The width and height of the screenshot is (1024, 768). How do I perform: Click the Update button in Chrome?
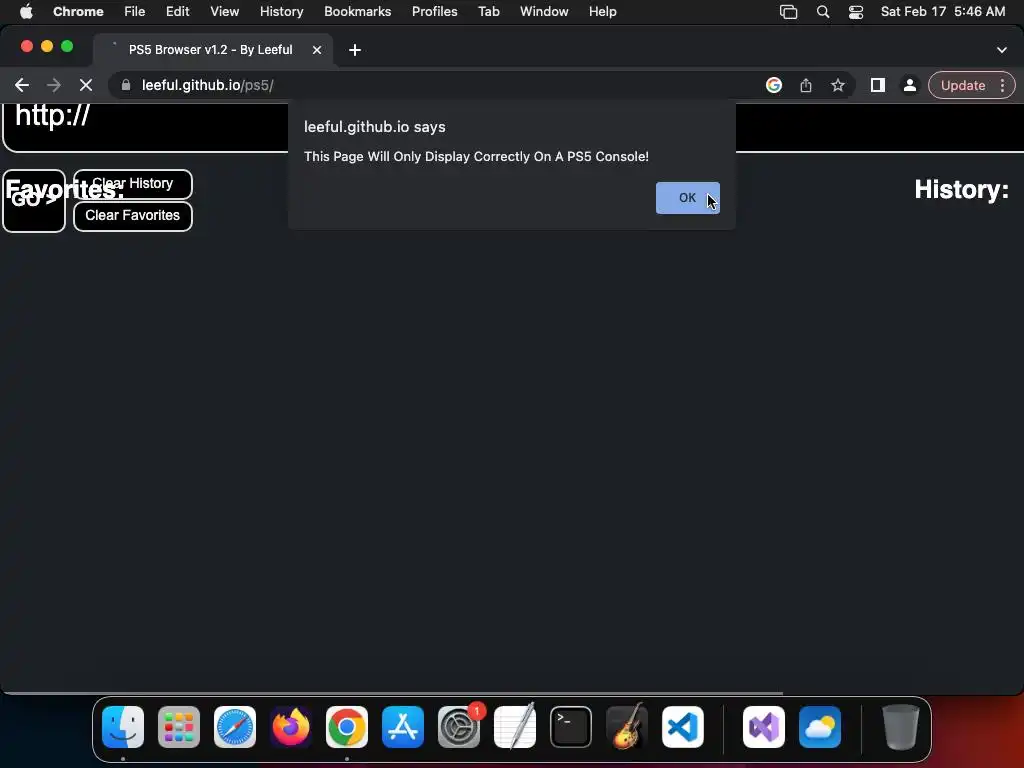[x=963, y=86]
